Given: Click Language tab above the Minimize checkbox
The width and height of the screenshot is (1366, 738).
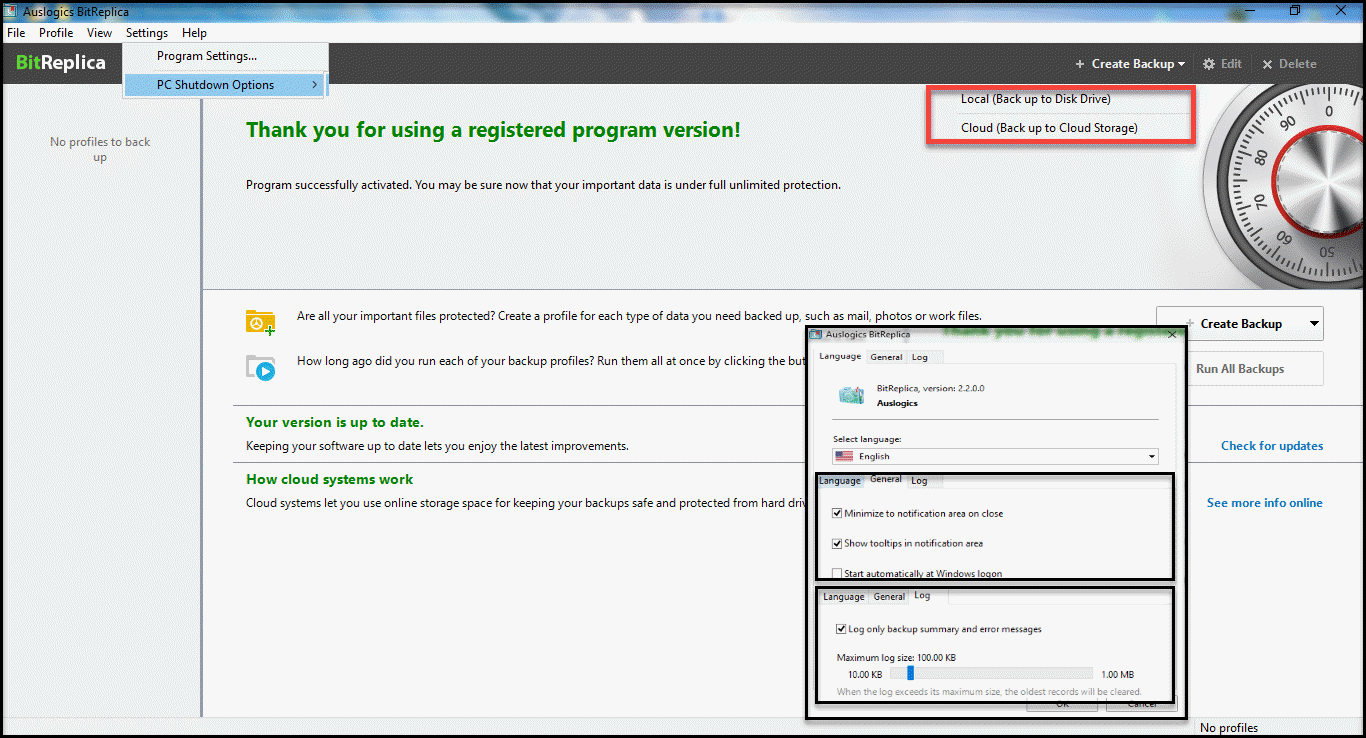Looking at the screenshot, I should (x=840, y=481).
